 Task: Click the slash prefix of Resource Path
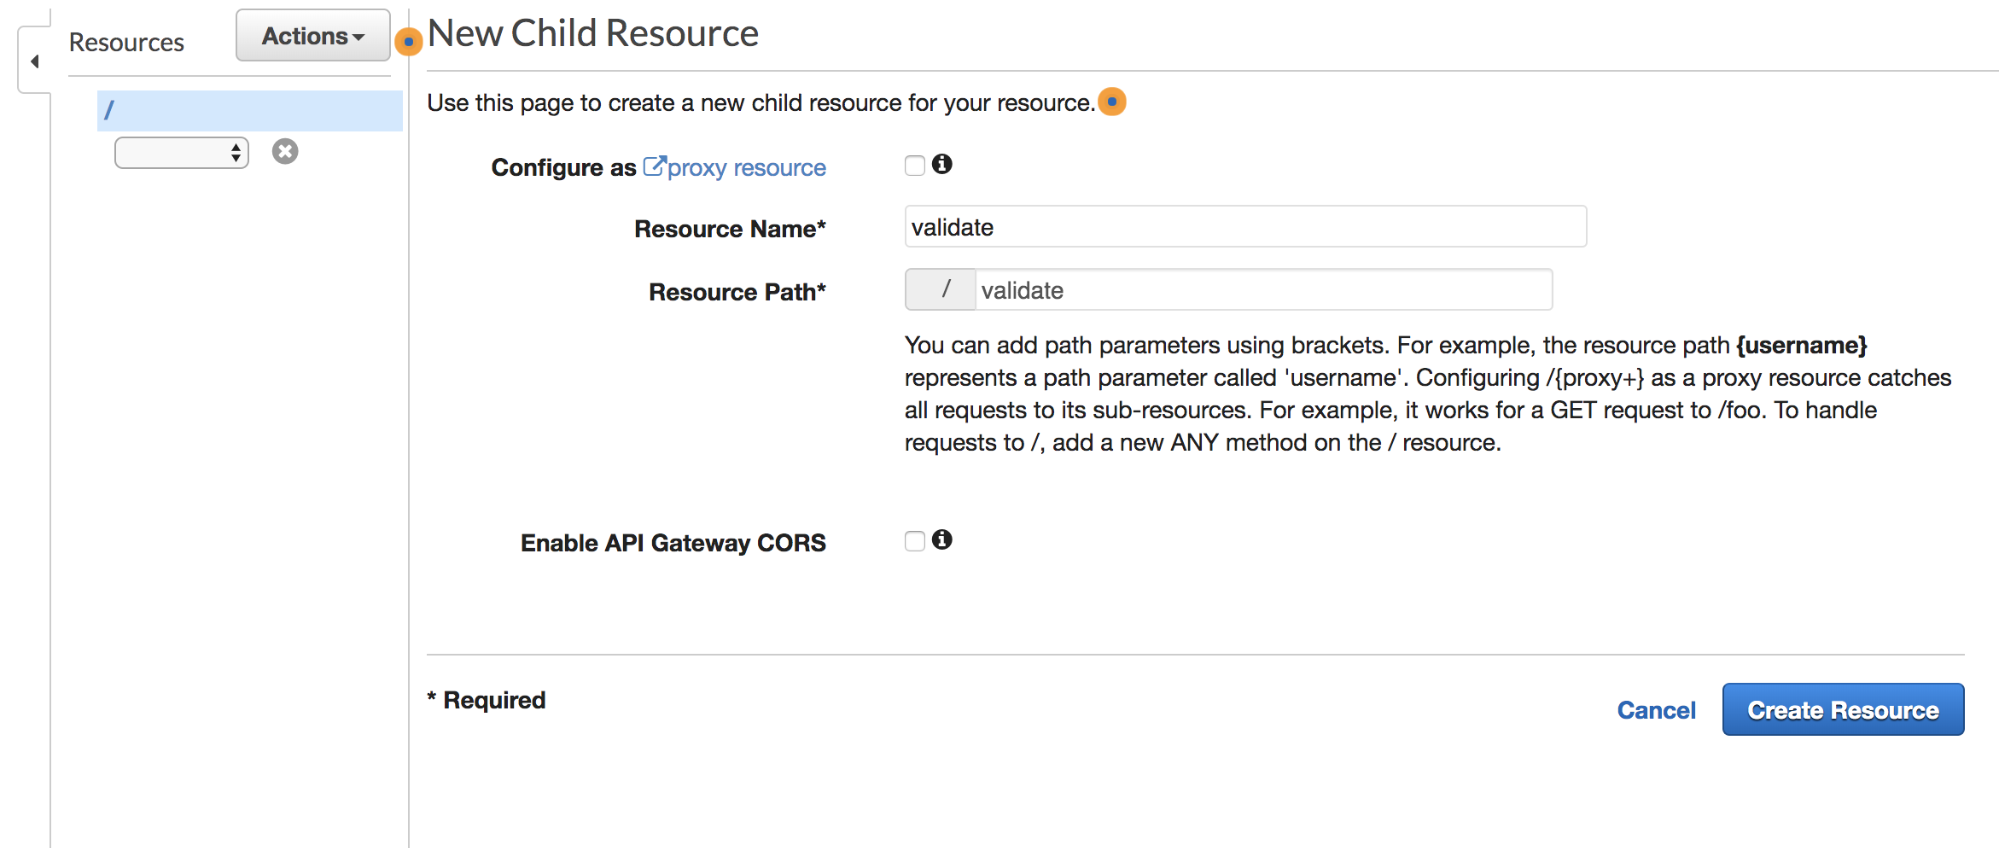point(941,290)
